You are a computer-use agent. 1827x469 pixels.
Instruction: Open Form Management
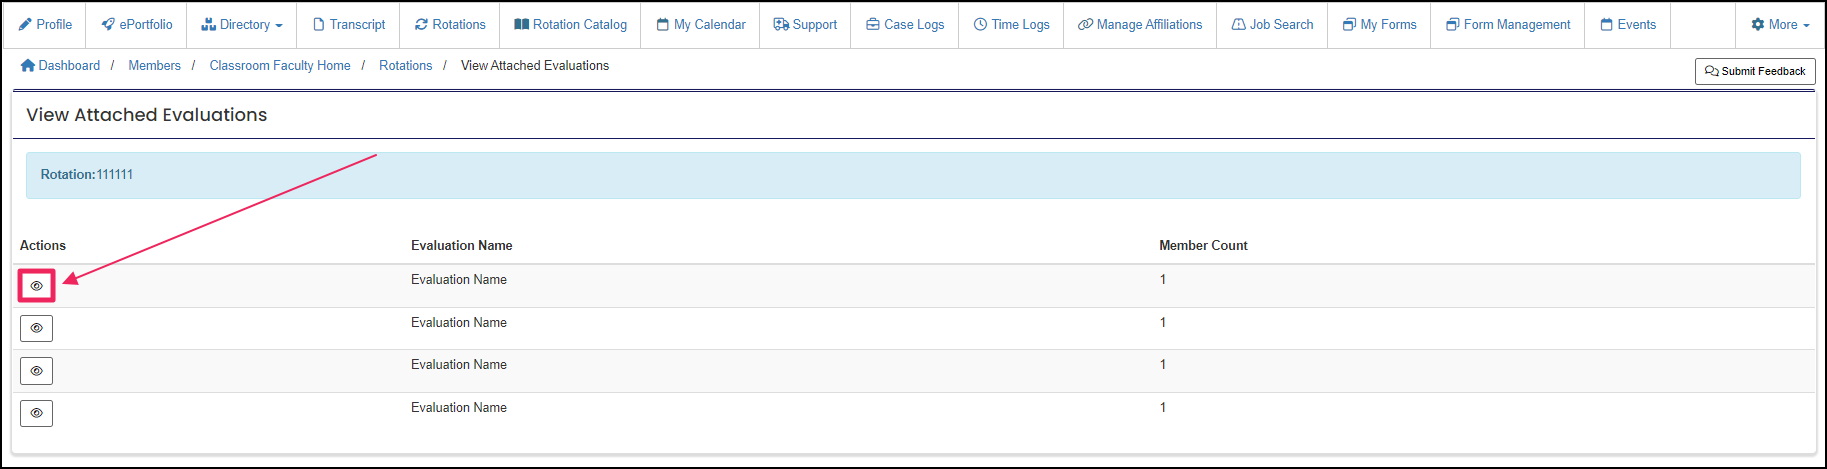(x=1508, y=24)
